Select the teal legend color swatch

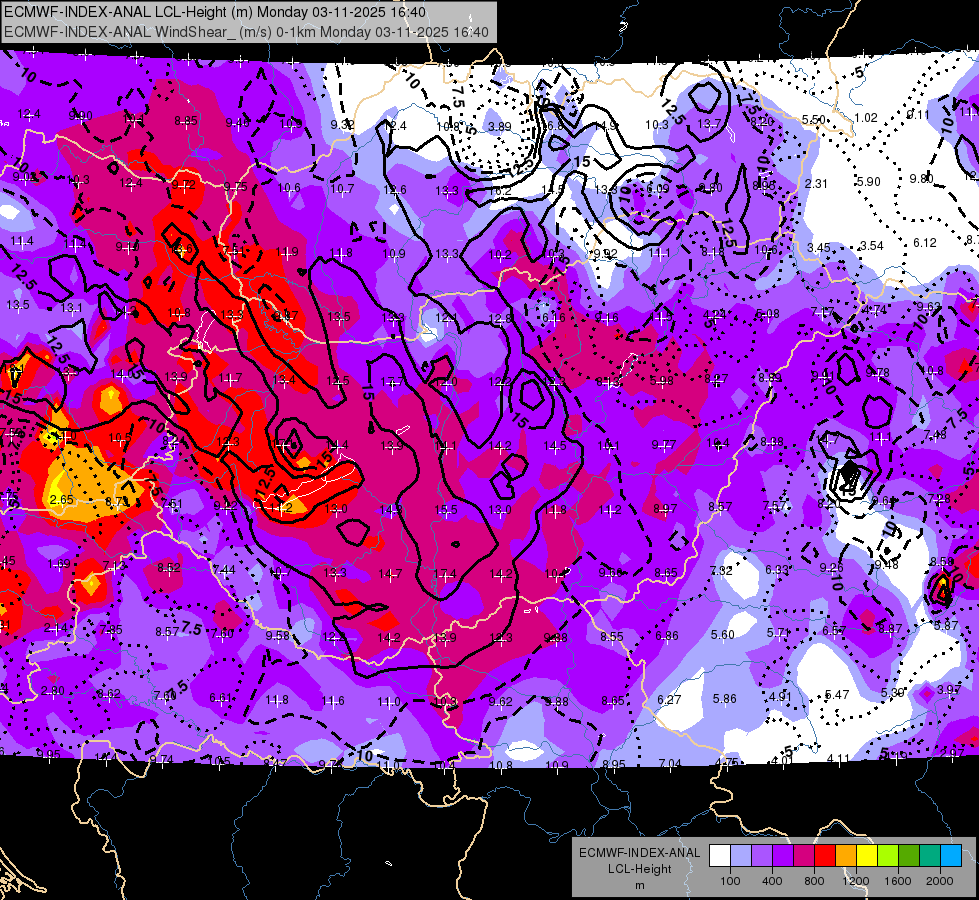click(x=930, y=856)
